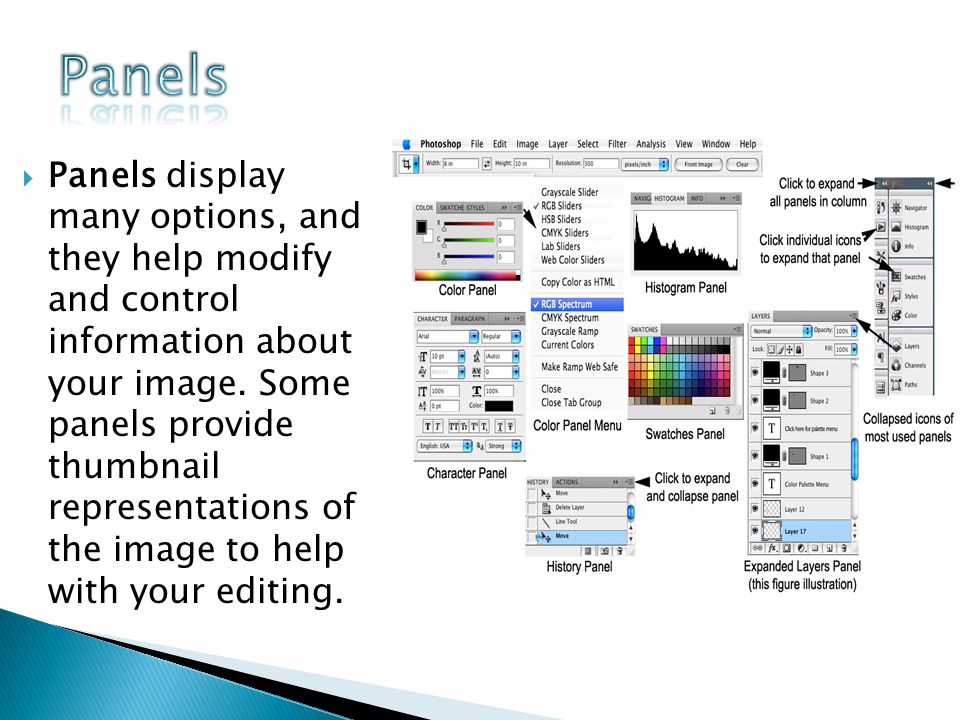This screenshot has width=960, height=720.
Task: Click the Underline text style button
Action: tap(500, 427)
